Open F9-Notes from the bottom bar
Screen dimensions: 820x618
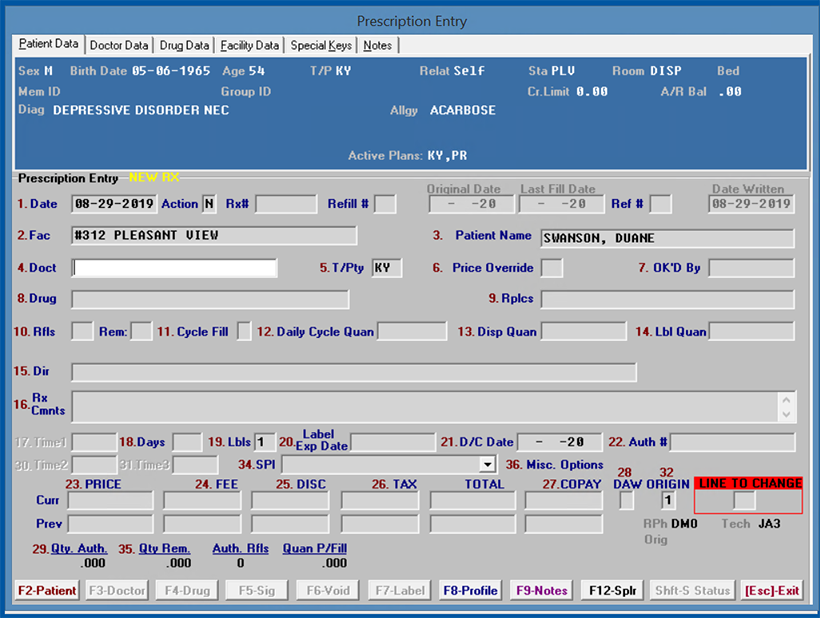click(542, 591)
